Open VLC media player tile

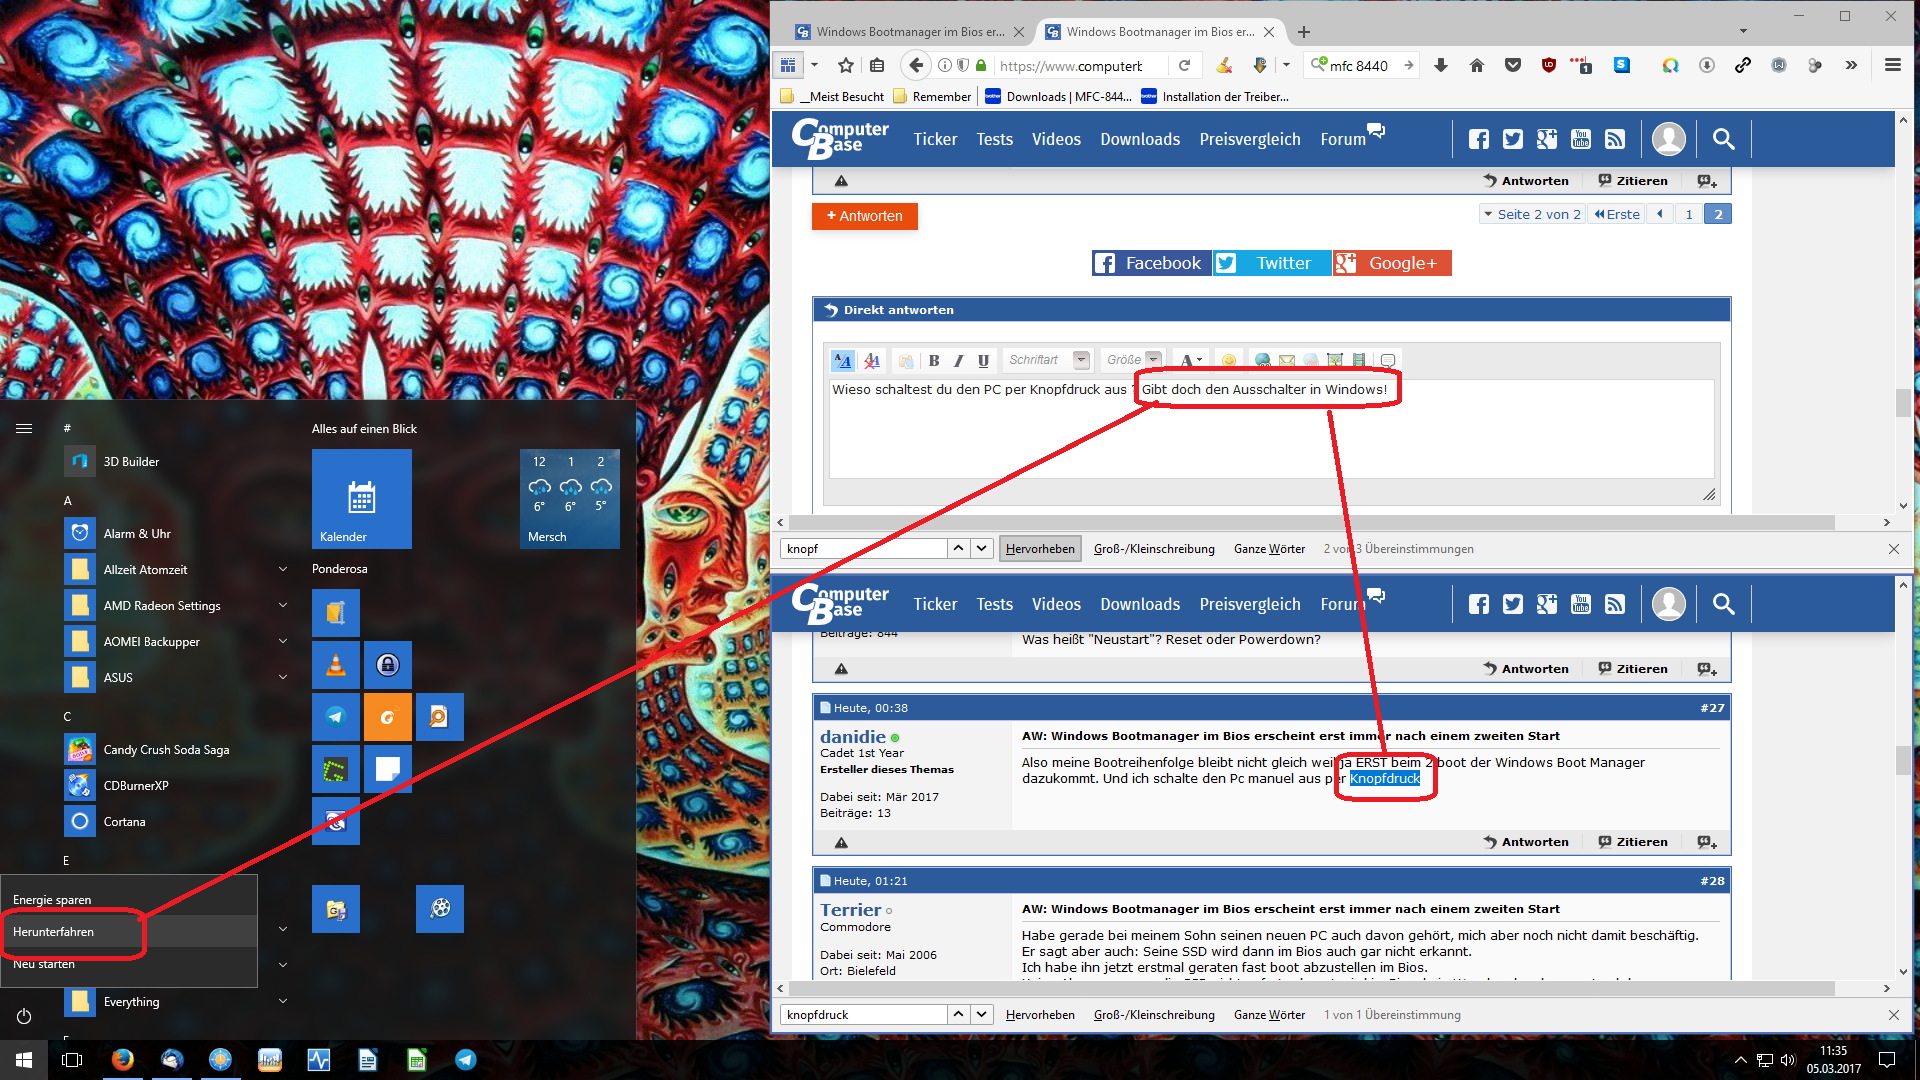pos(336,665)
